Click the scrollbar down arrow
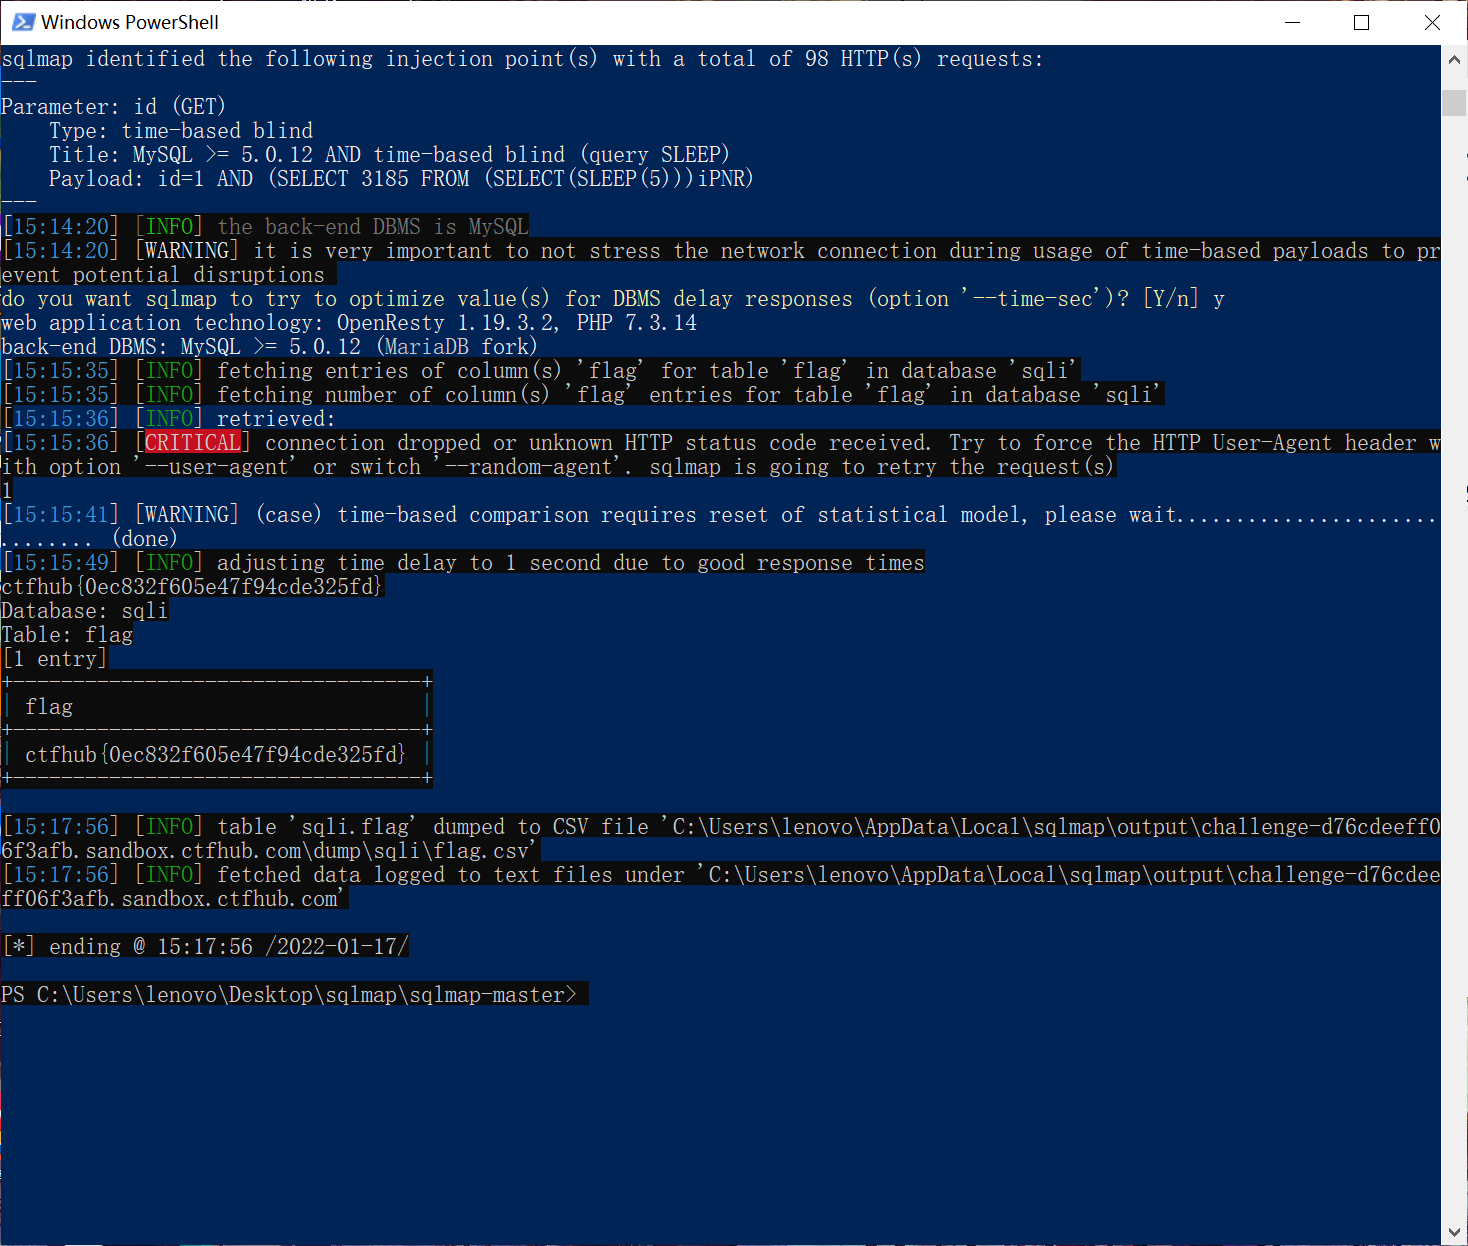The width and height of the screenshot is (1468, 1246). pos(1454,1232)
